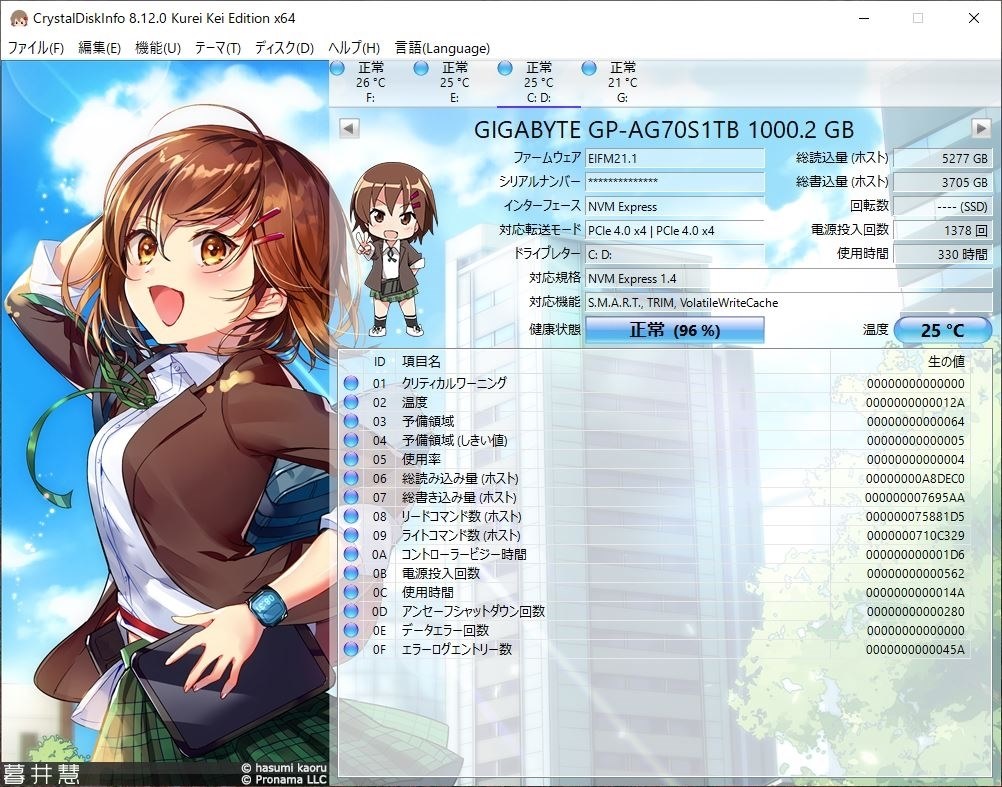This screenshot has width=1002, height=787.
Task: Click status orb for ライトコマンド数 row
Action: [x=351, y=535]
